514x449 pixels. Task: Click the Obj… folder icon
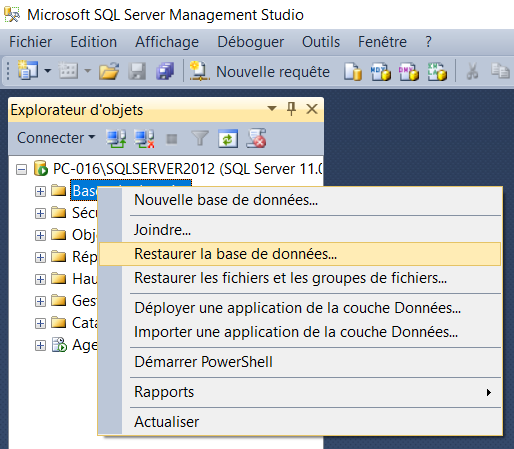(59, 234)
